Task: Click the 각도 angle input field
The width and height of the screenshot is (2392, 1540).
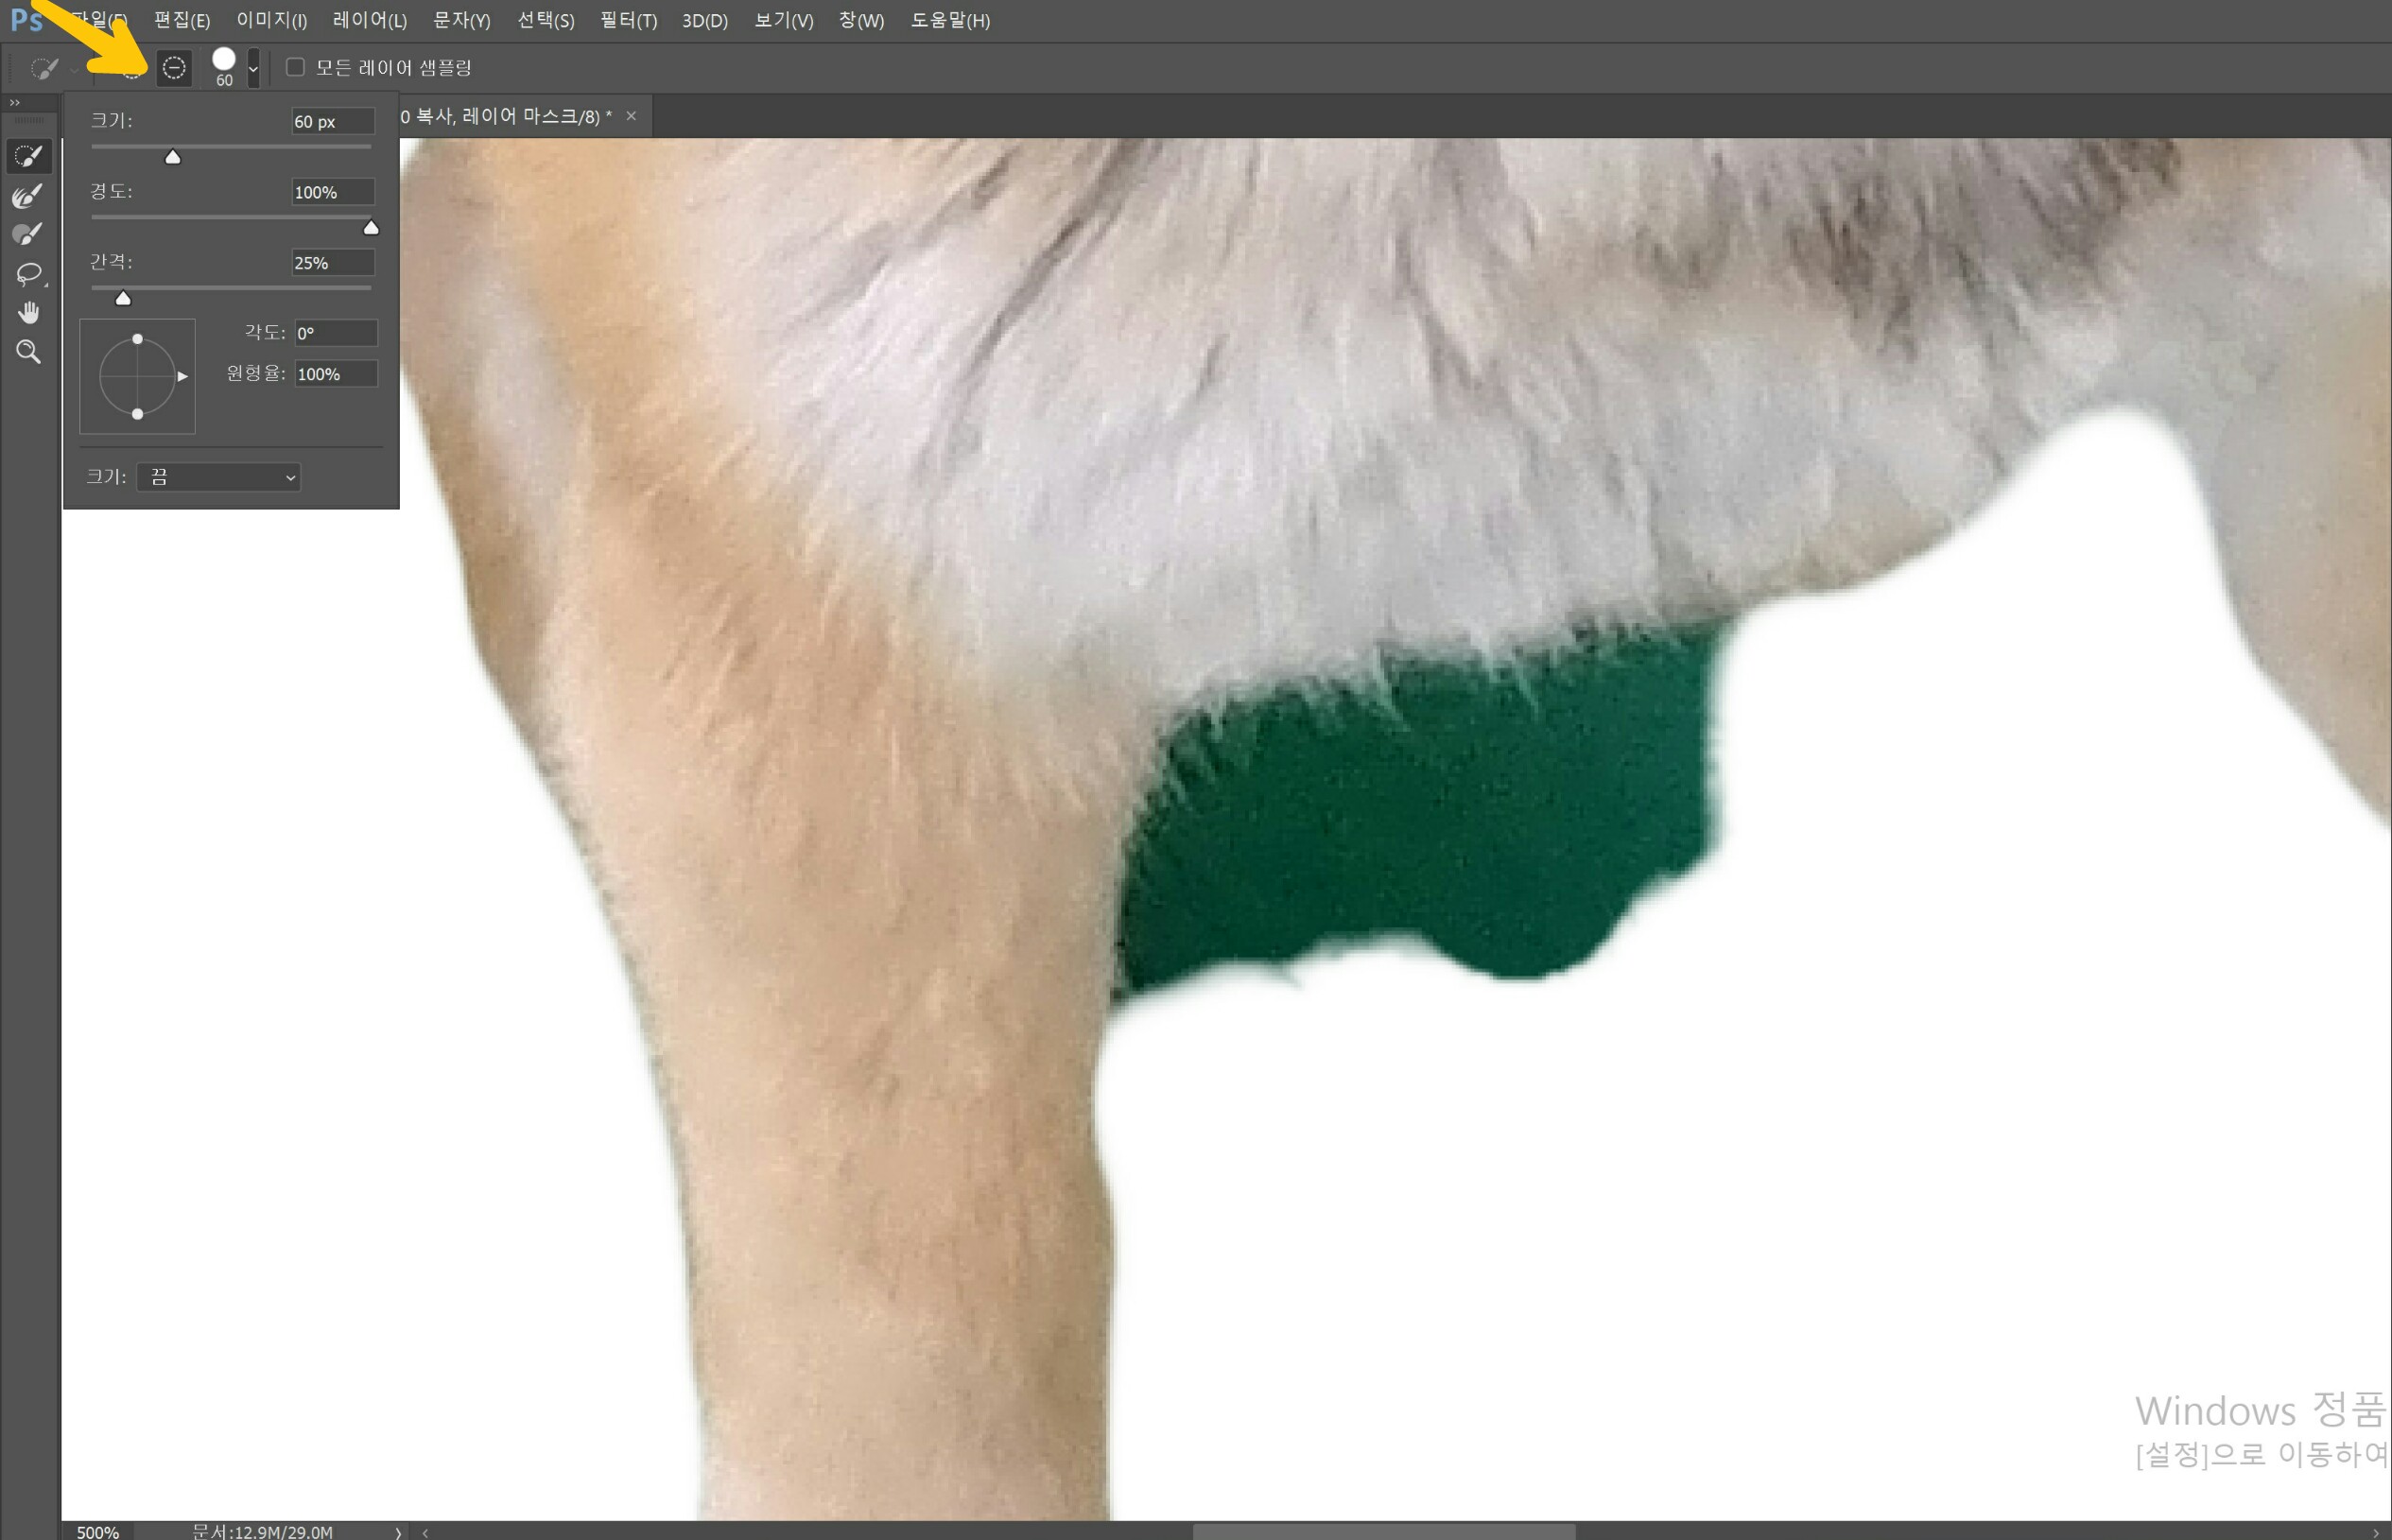Action: click(335, 333)
